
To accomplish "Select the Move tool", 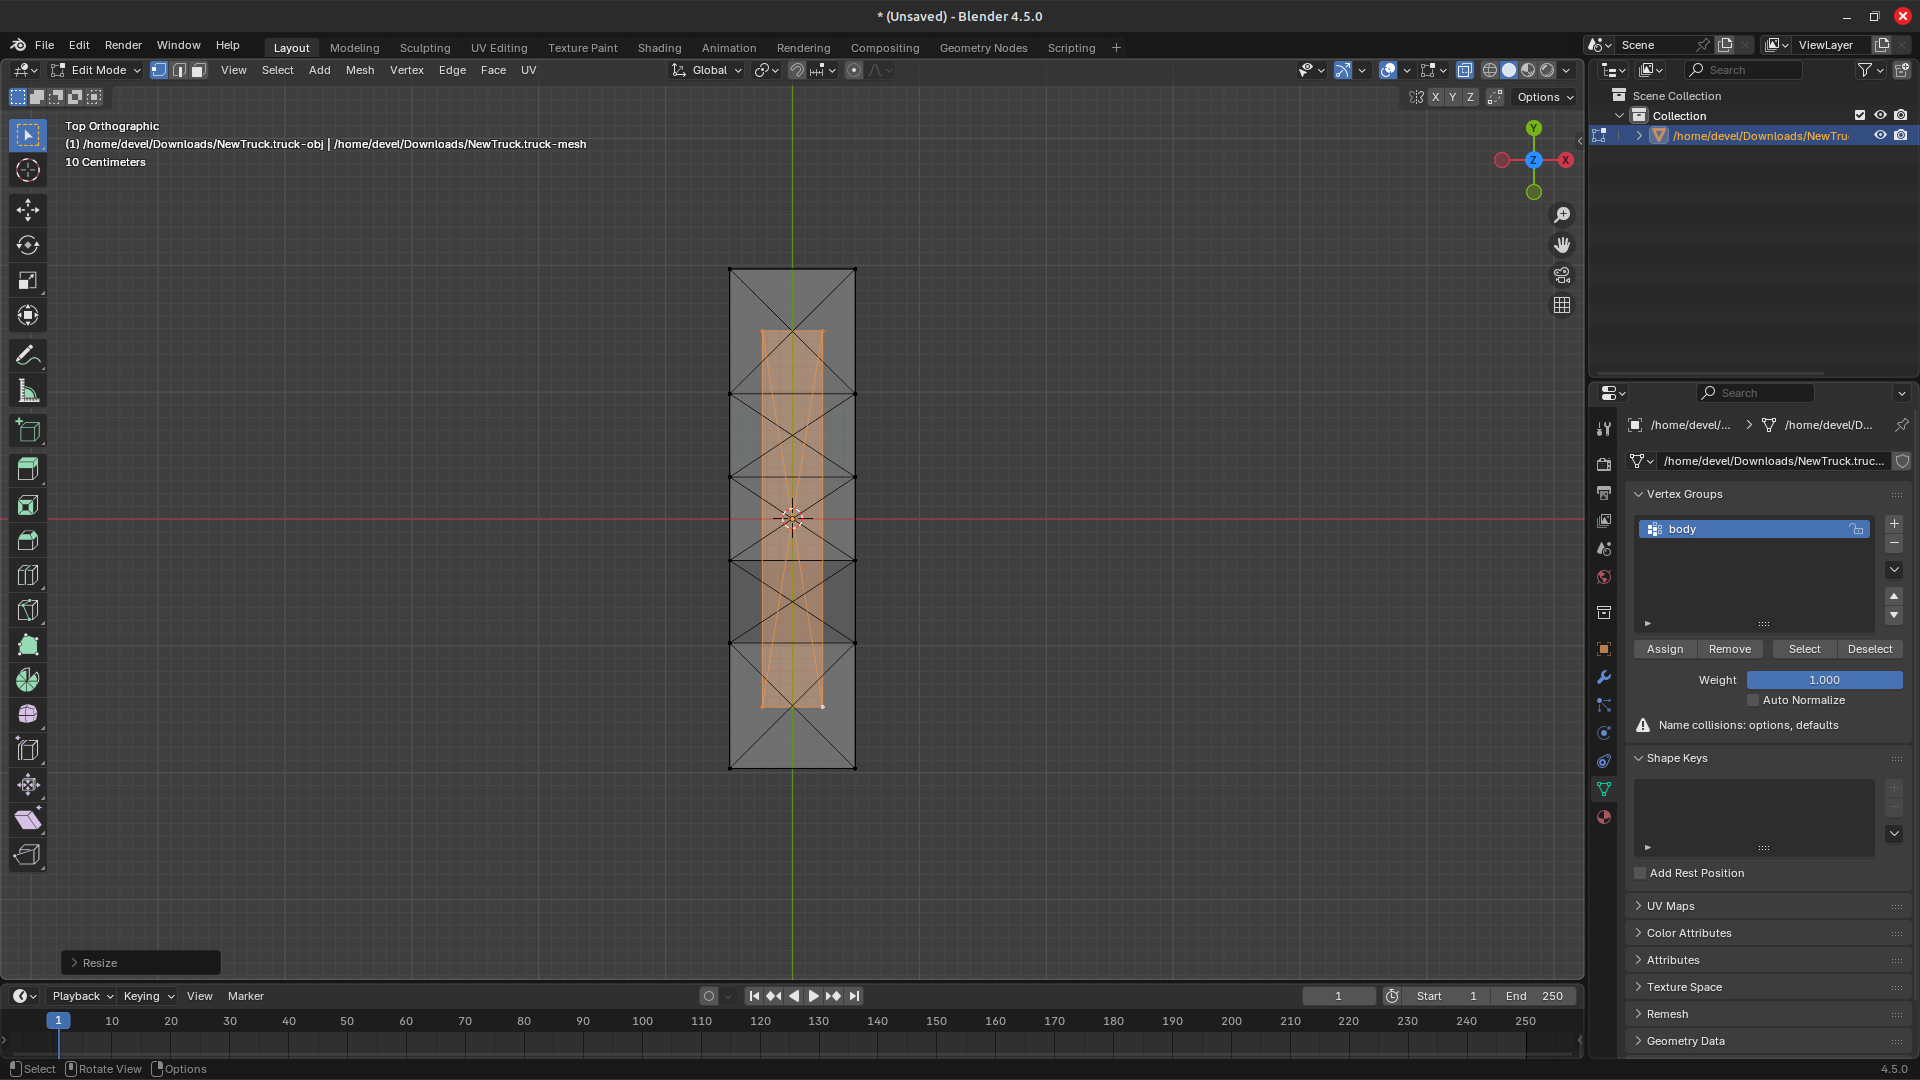I will 28,209.
